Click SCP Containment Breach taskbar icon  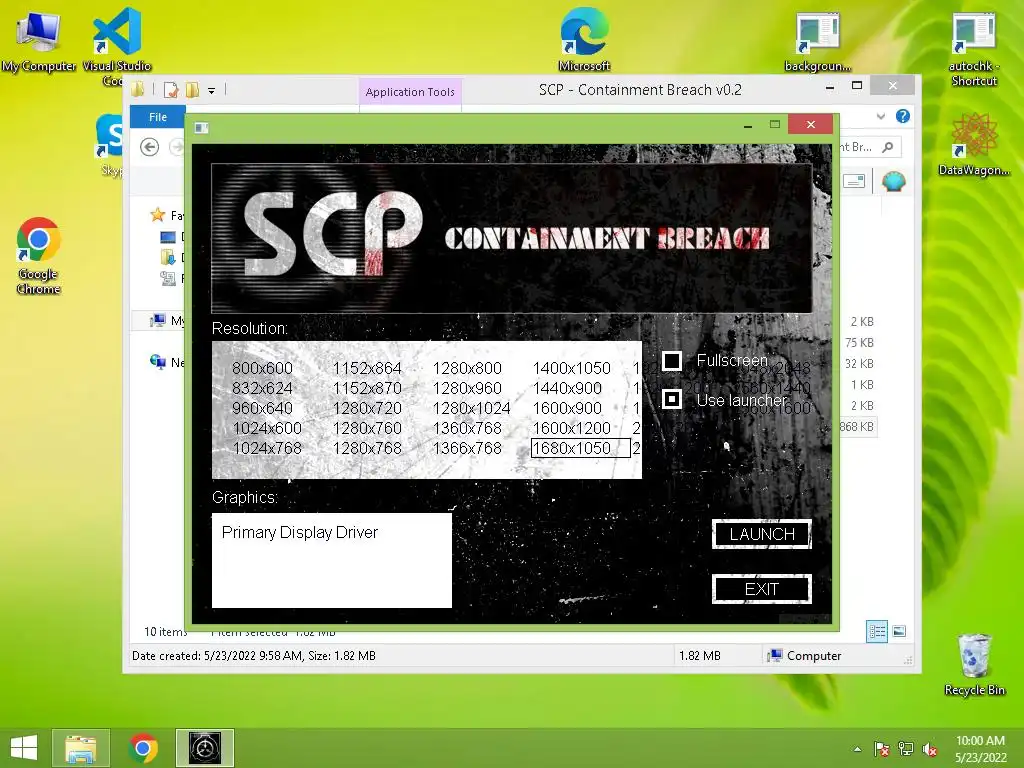tap(205, 748)
